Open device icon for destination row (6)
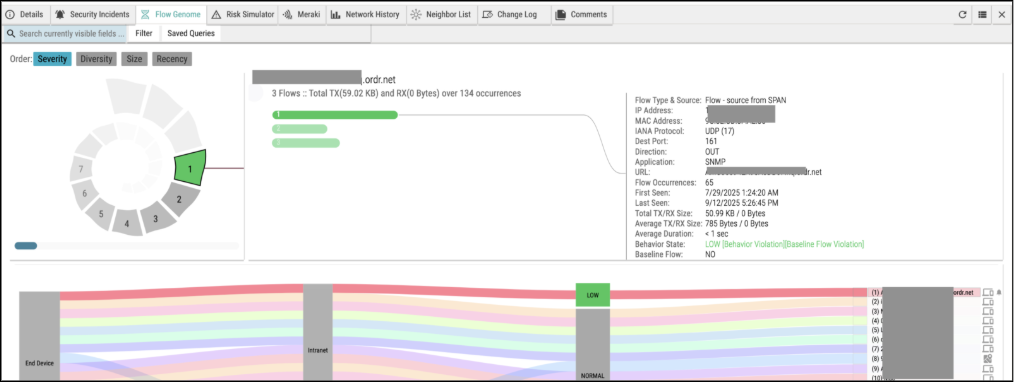 coord(988,340)
